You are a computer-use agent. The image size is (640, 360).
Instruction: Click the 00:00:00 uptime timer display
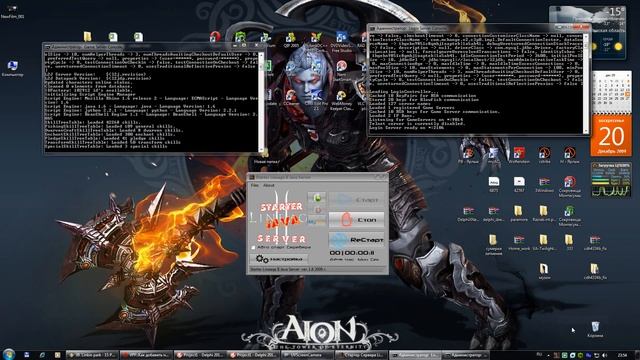coord(352,253)
